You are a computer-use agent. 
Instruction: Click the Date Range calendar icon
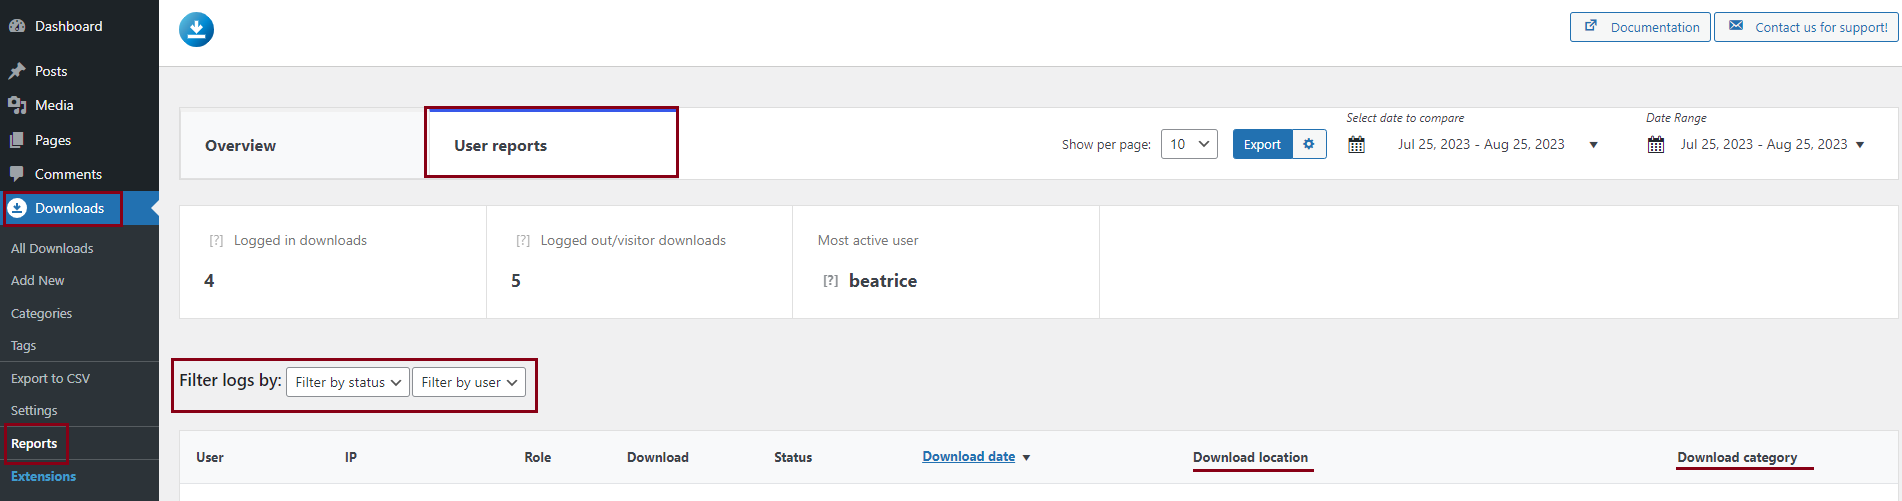tap(1656, 145)
